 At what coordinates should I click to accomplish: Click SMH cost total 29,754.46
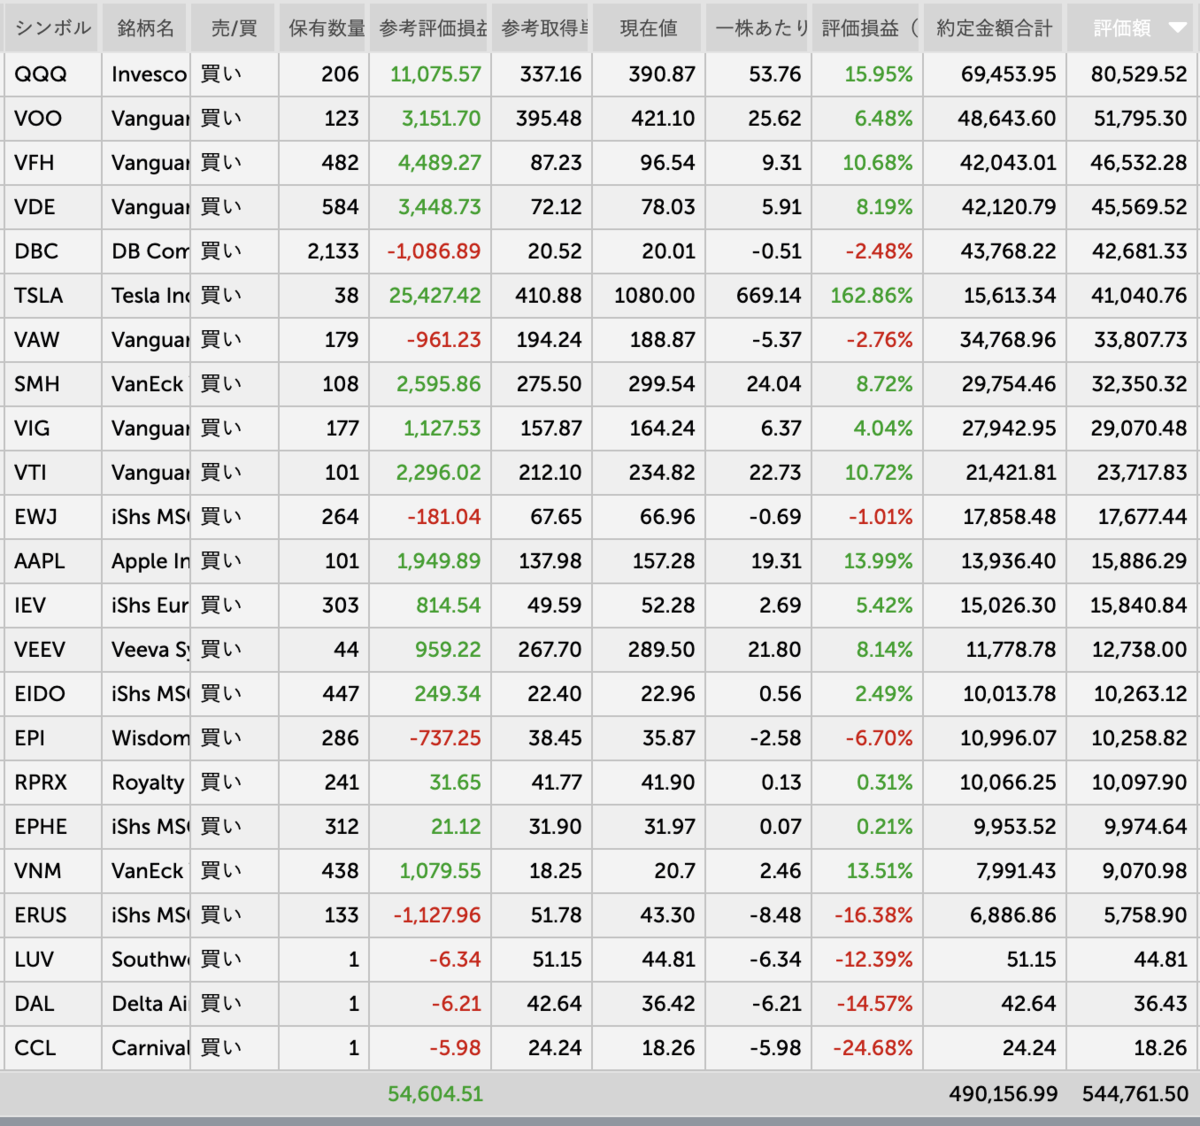pyautogui.click(x=1009, y=384)
